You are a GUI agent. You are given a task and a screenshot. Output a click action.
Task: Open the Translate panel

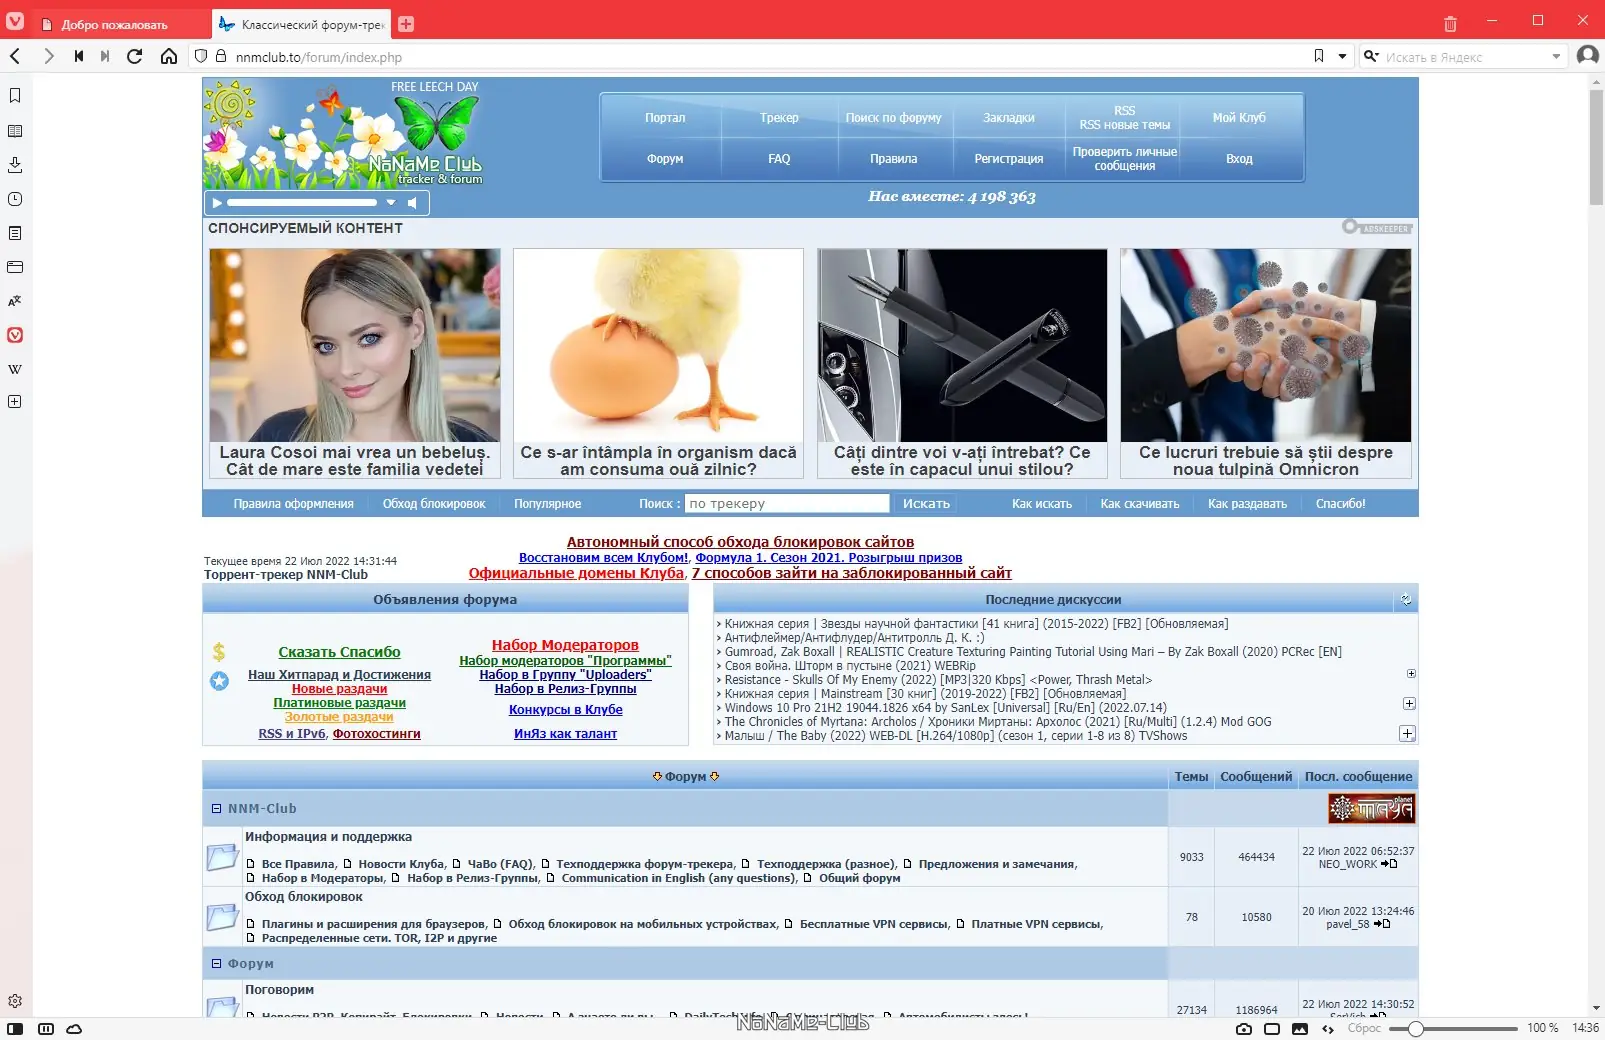click(14, 301)
